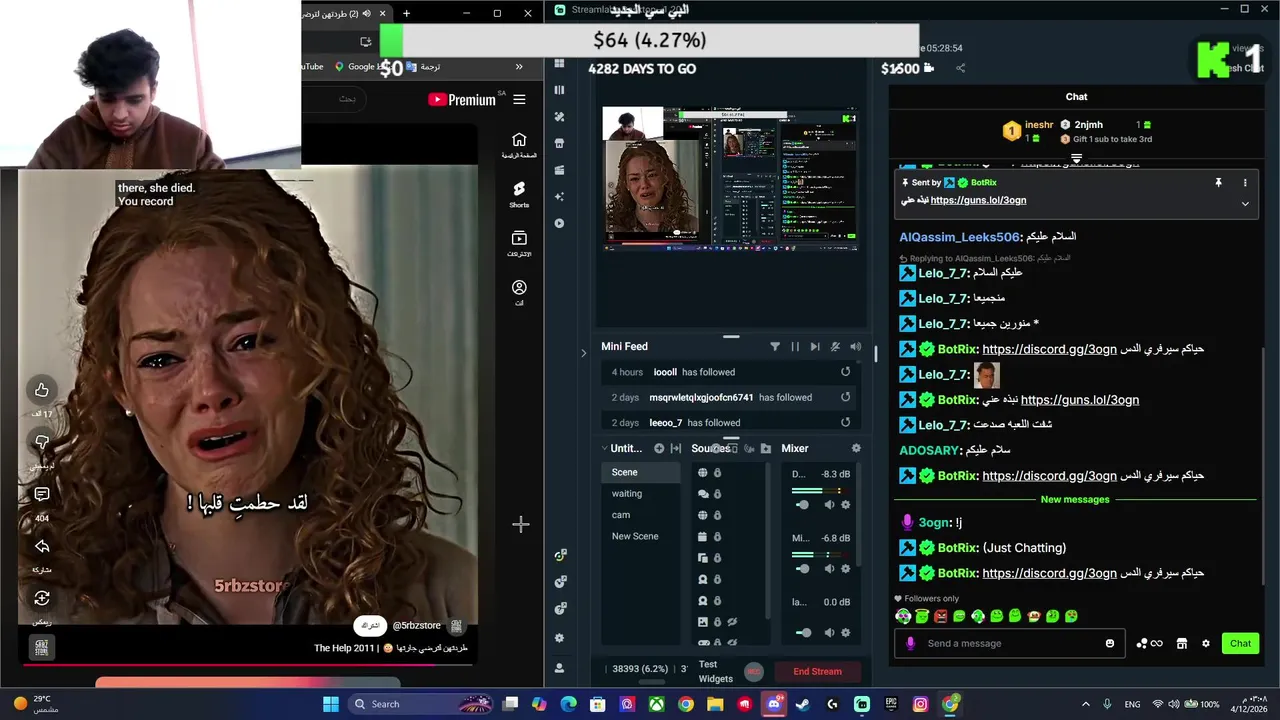Open the guns.lol/3ogn link in the pinned message
Screen dimensions: 1280x720
tap(978, 200)
